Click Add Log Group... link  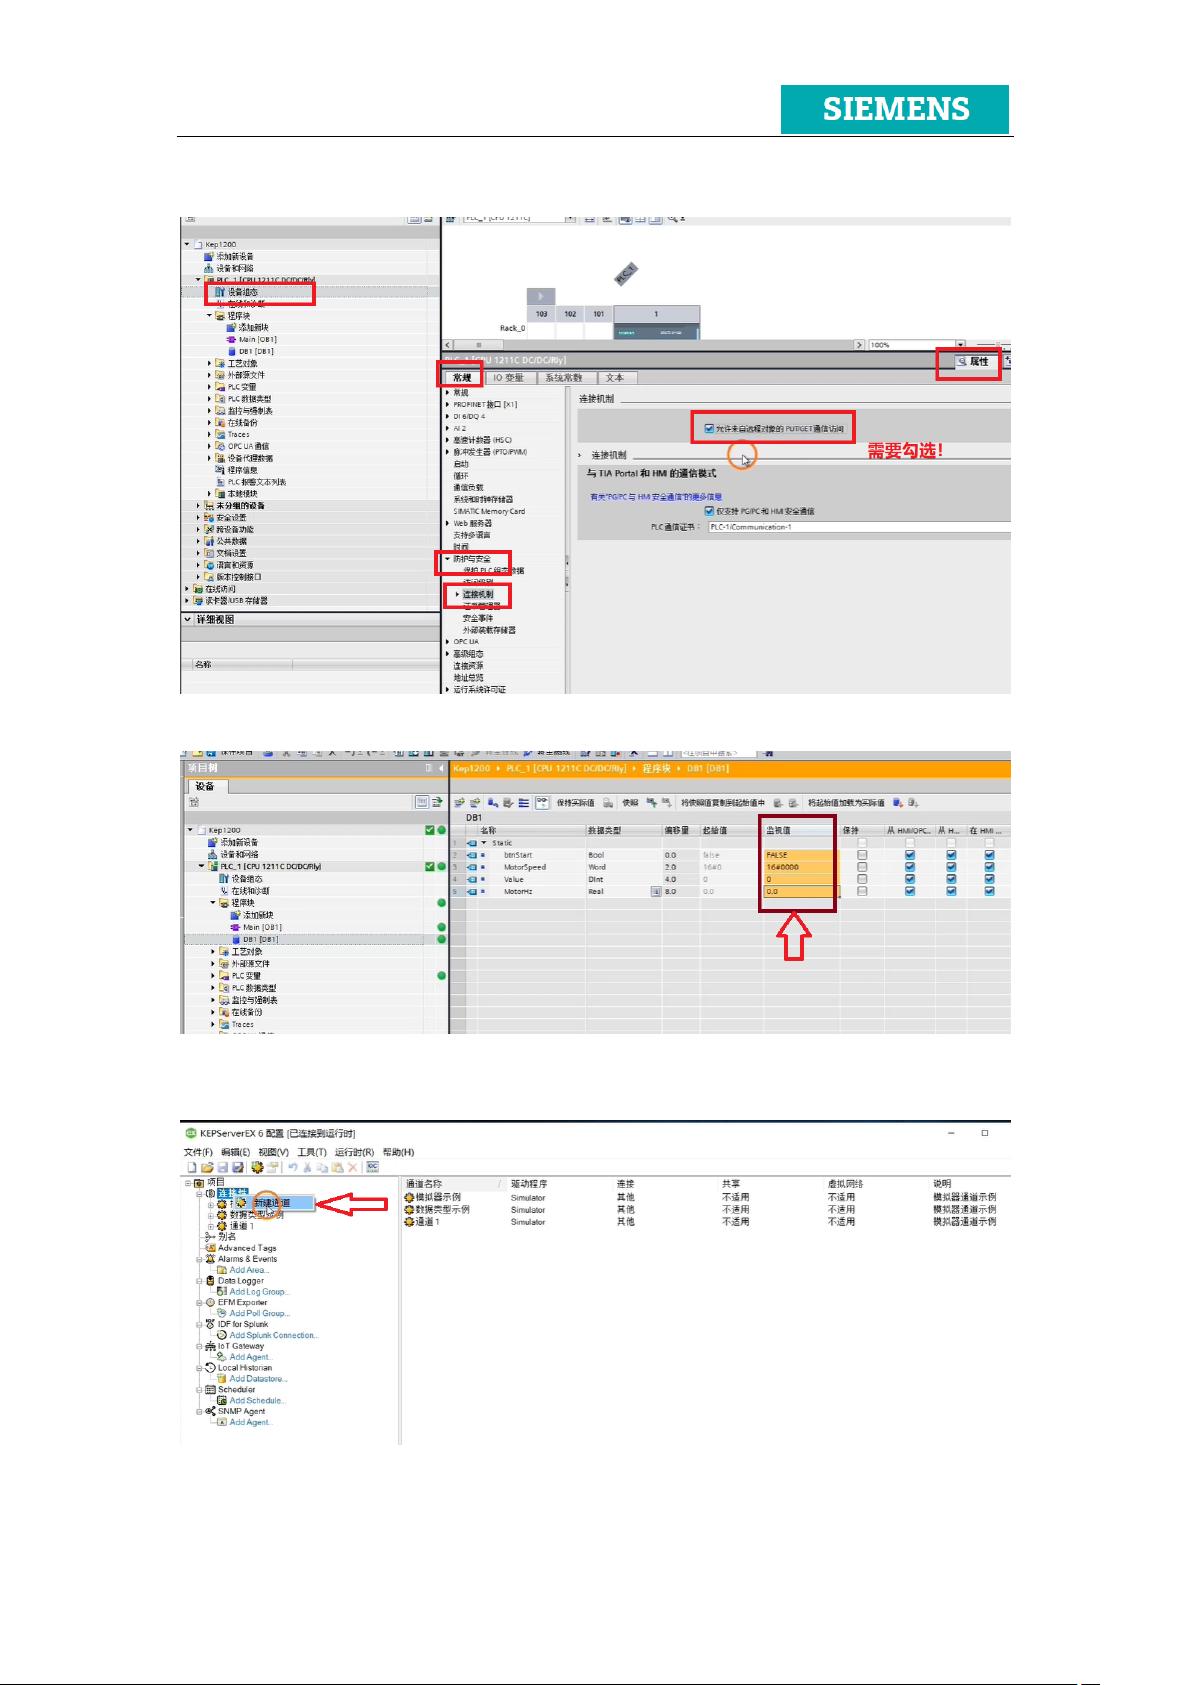258,1292
